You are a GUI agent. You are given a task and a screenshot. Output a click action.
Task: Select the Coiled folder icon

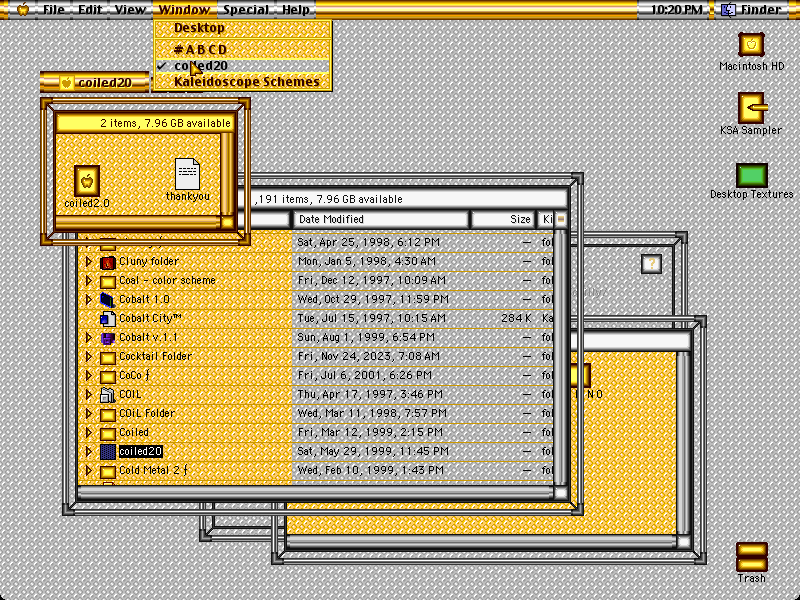point(108,433)
